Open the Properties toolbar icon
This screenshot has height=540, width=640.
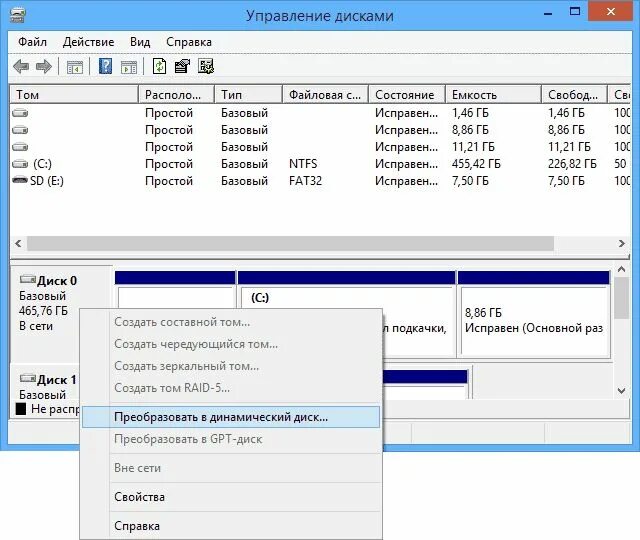(x=182, y=66)
